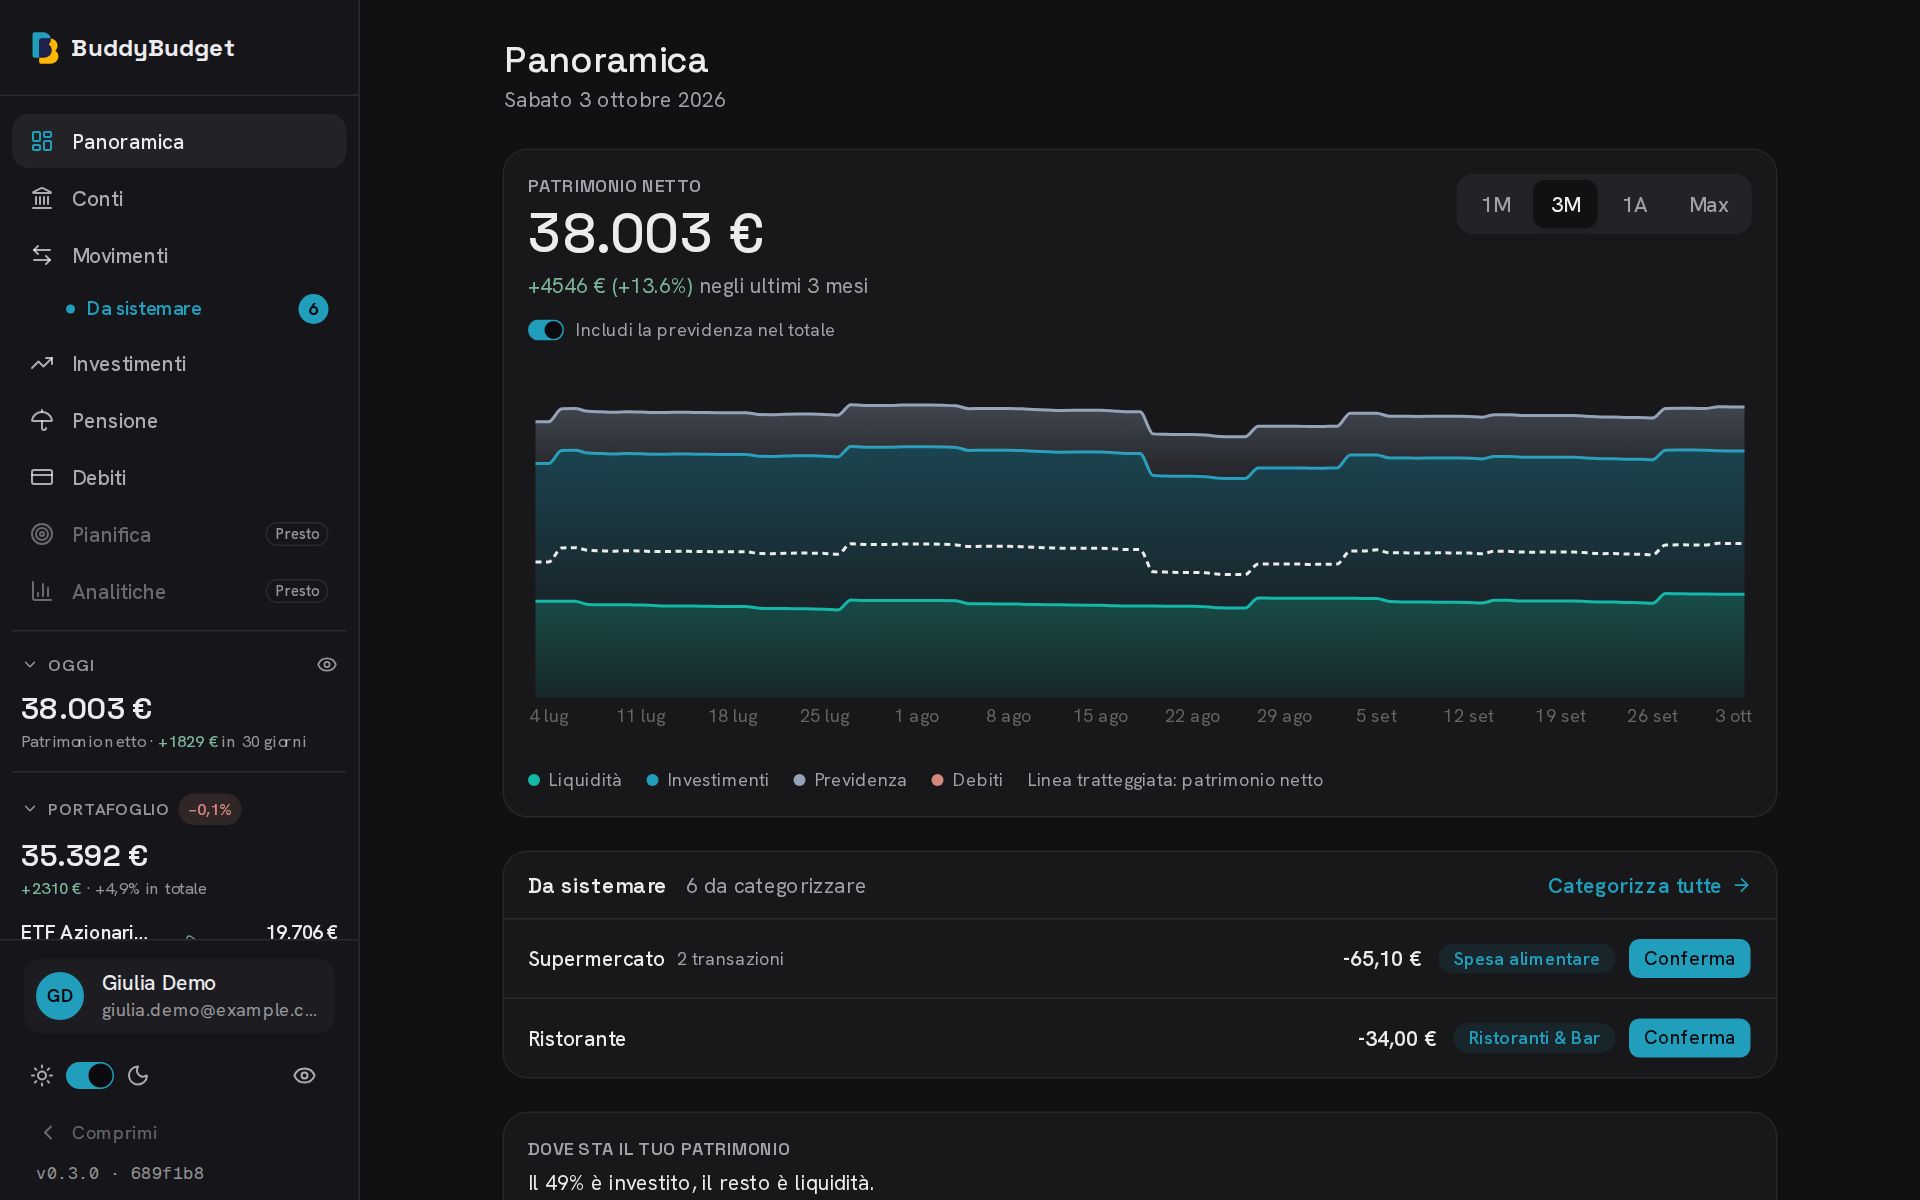Confirm the Ristorante categorization
This screenshot has width=1920, height=1200.
(x=1689, y=1038)
